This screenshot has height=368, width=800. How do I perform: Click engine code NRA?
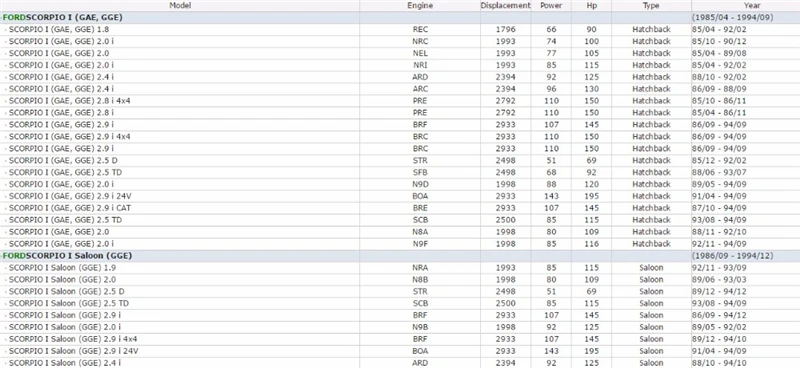click(420, 267)
